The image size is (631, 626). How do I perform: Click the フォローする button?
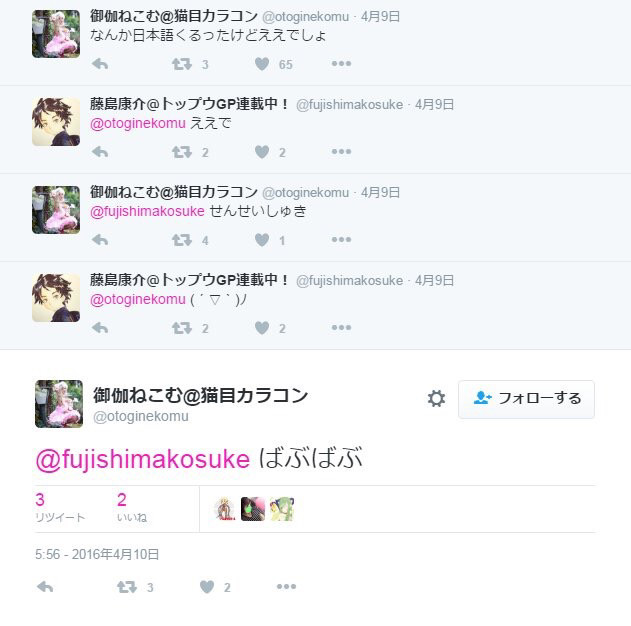coord(526,399)
